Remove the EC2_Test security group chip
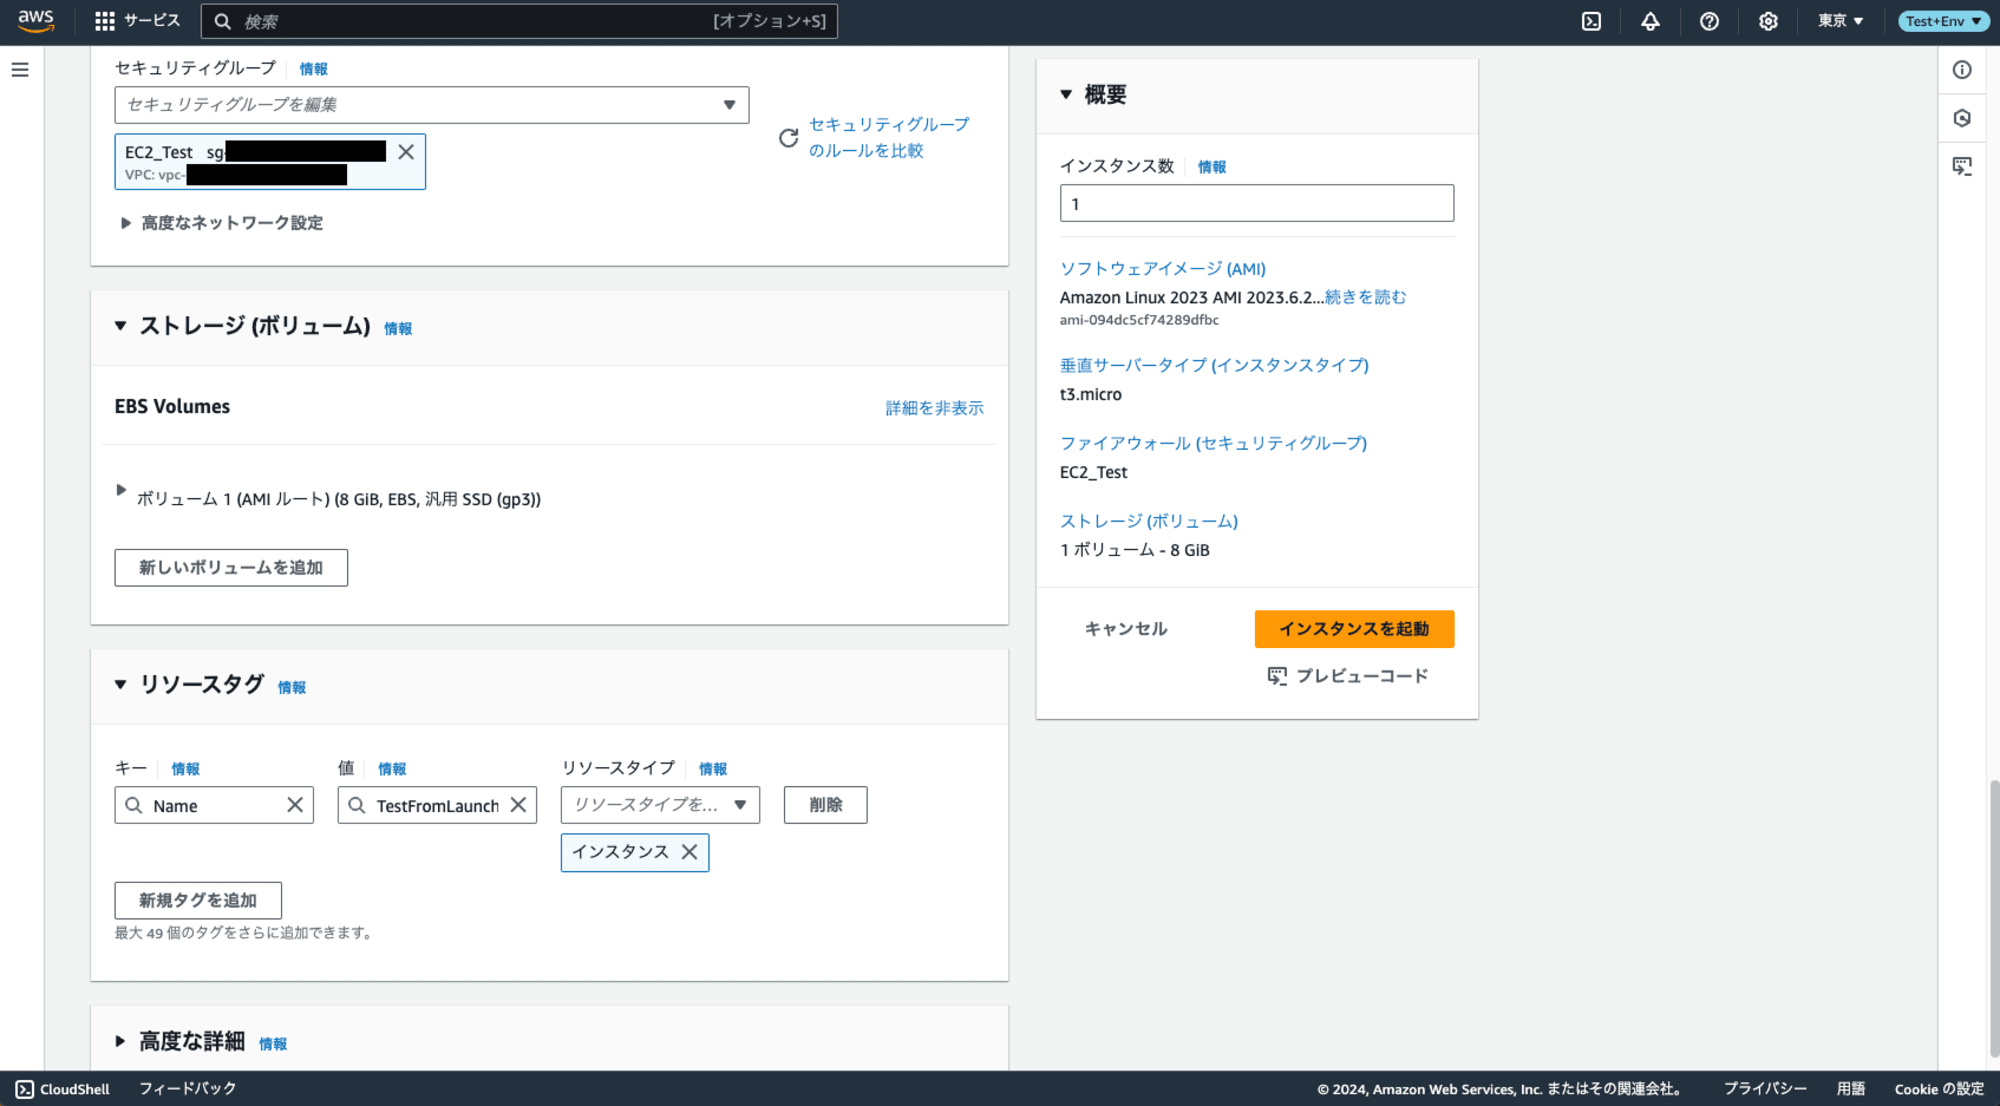The image size is (2000, 1106). point(406,152)
